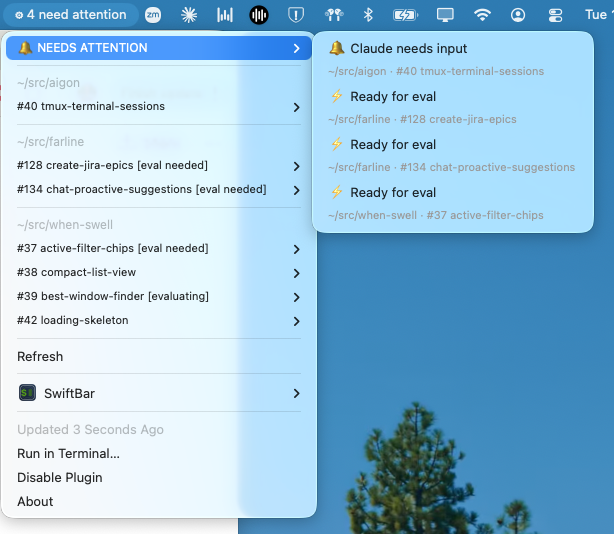The image size is (614, 534).
Task: Click '~/src/aigon · #40 tmux-terminal-sessions' subtitle
Action: coord(436,71)
